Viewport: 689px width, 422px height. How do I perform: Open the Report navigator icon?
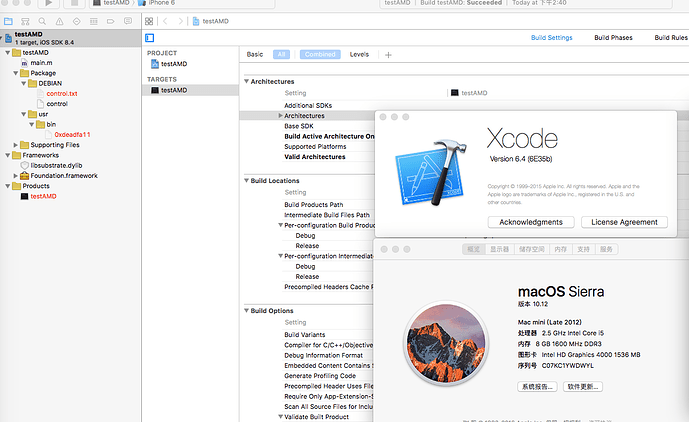click(128, 21)
